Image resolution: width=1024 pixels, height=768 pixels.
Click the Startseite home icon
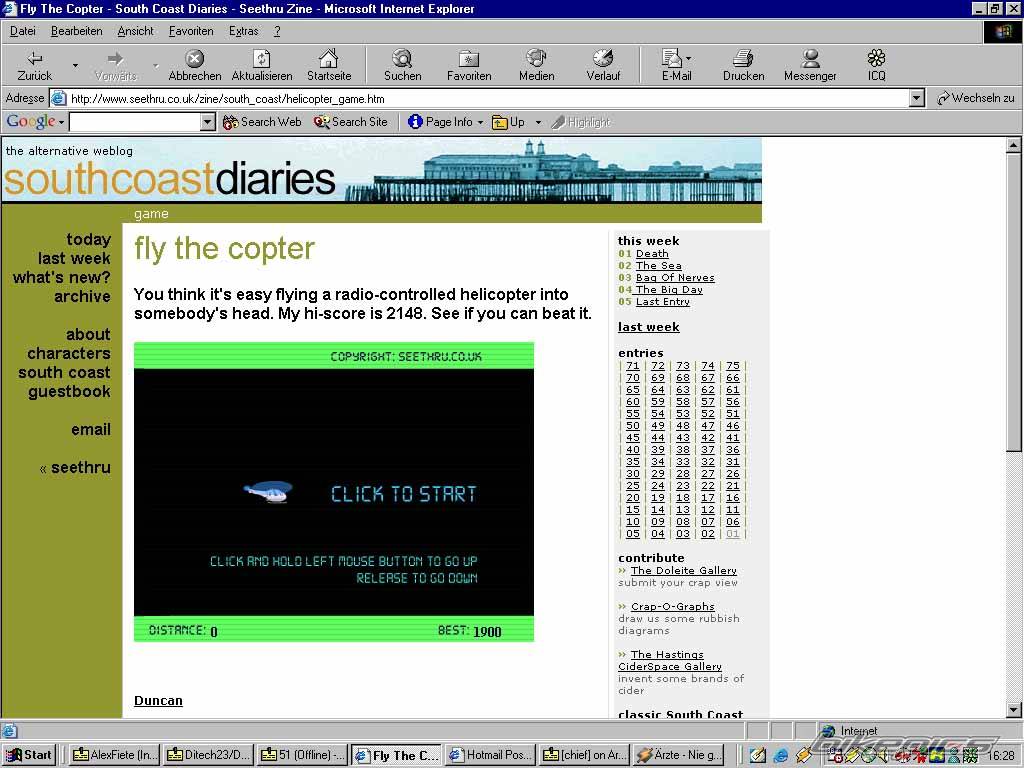pos(328,59)
